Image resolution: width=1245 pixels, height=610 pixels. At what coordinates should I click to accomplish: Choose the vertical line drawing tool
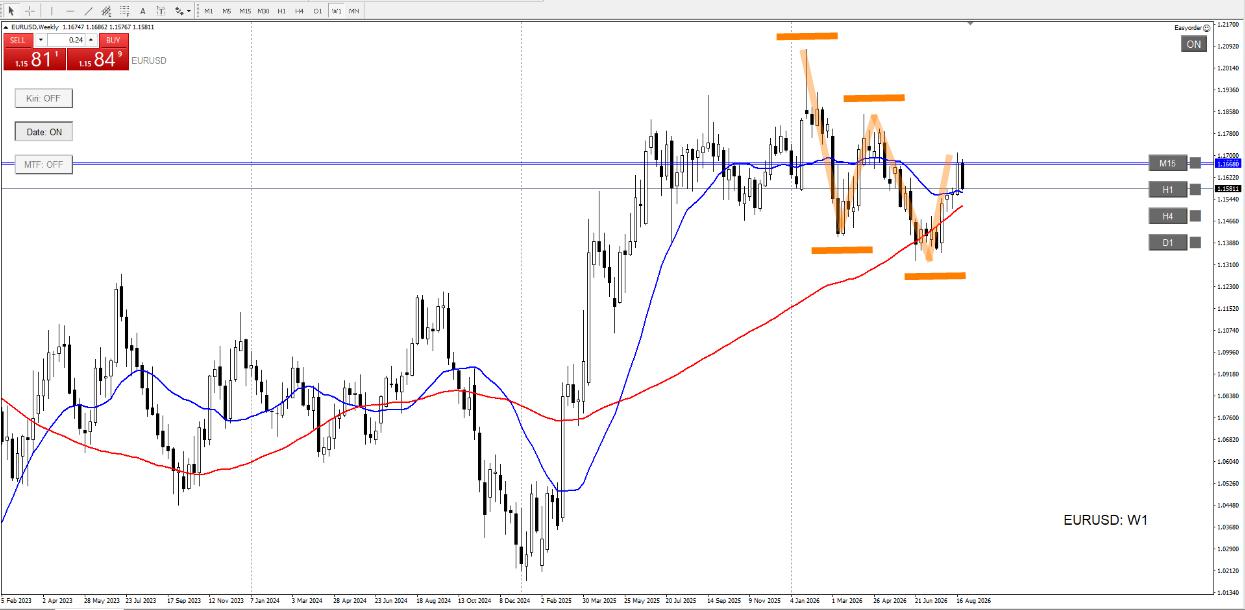point(52,11)
